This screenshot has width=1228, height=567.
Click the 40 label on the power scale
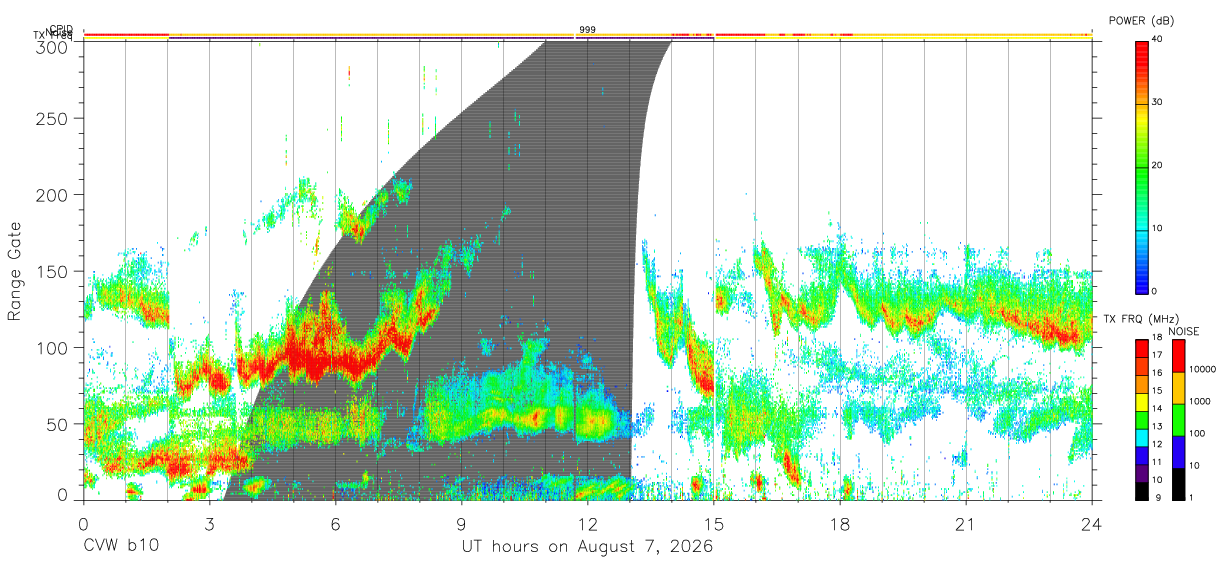(1158, 39)
